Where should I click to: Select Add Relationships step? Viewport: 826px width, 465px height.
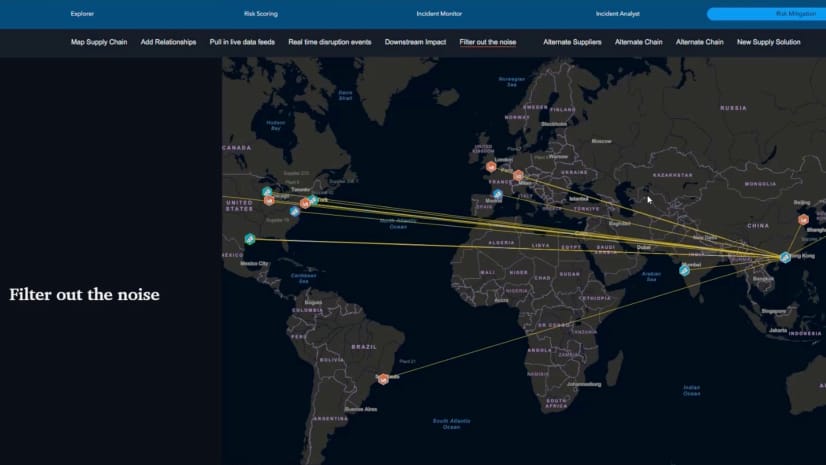click(x=168, y=42)
